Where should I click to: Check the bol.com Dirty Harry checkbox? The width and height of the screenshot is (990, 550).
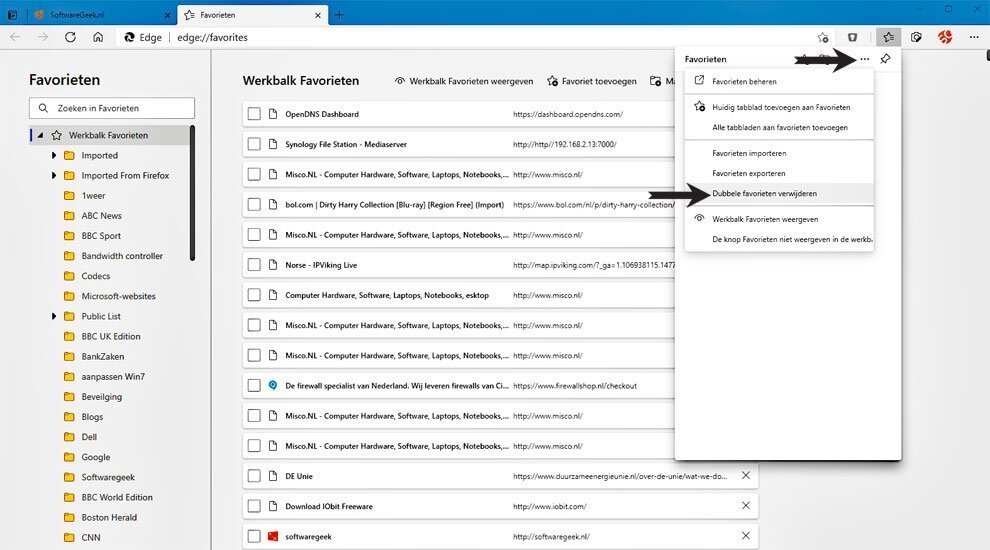tap(254, 205)
